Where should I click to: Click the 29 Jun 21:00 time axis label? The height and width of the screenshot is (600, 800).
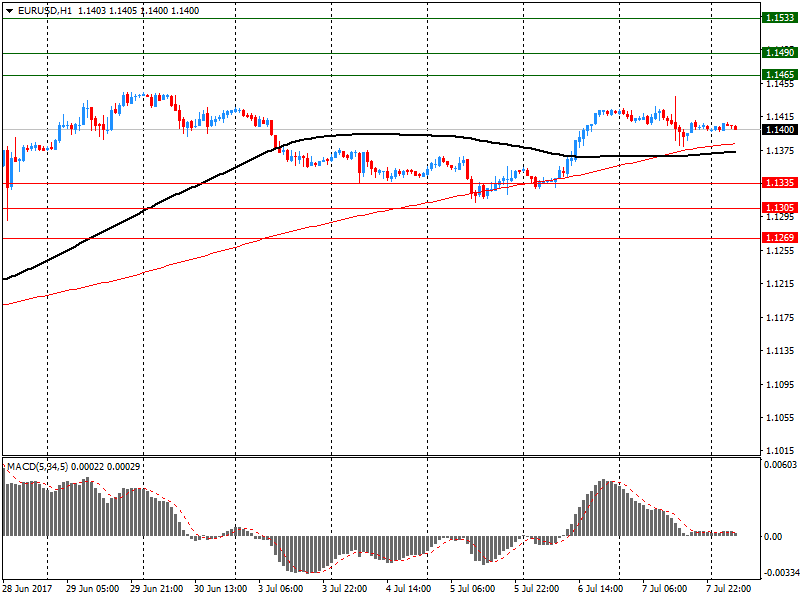click(x=157, y=589)
